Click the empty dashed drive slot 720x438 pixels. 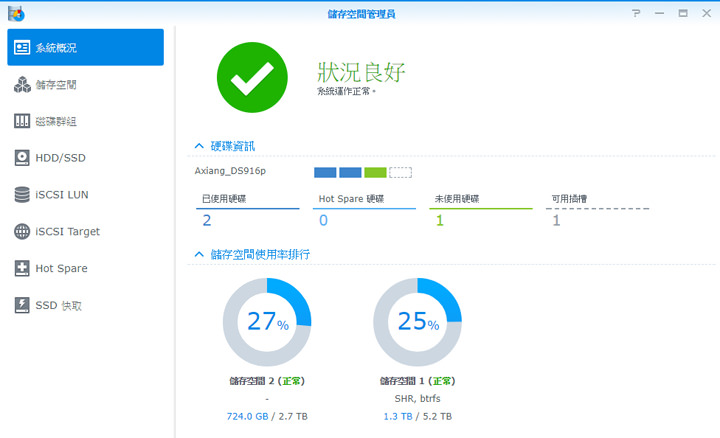pyautogui.click(x=400, y=172)
